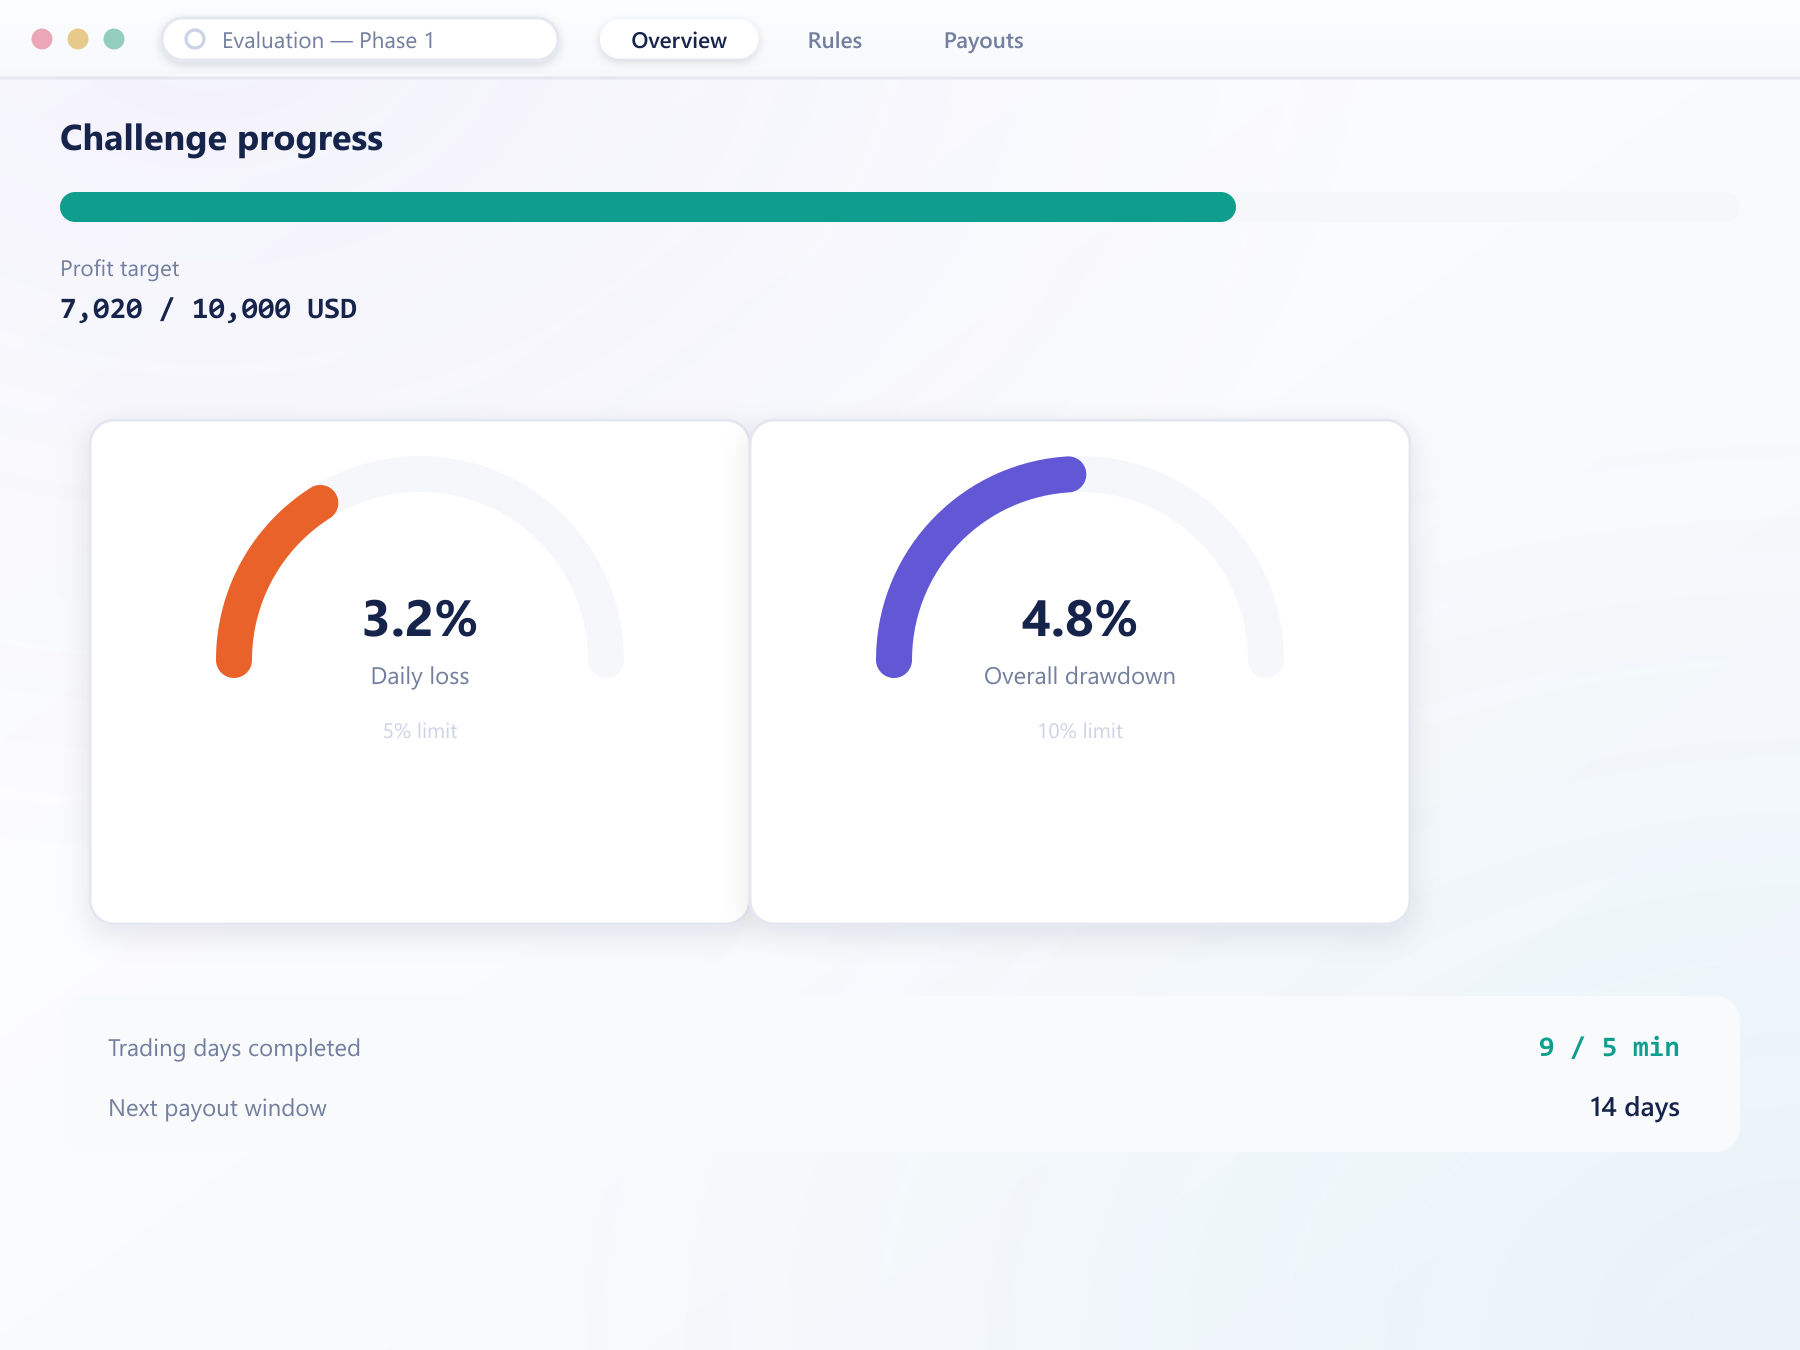Click the 9 / 5 min value
The height and width of the screenshot is (1350, 1800).
pyautogui.click(x=1609, y=1047)
